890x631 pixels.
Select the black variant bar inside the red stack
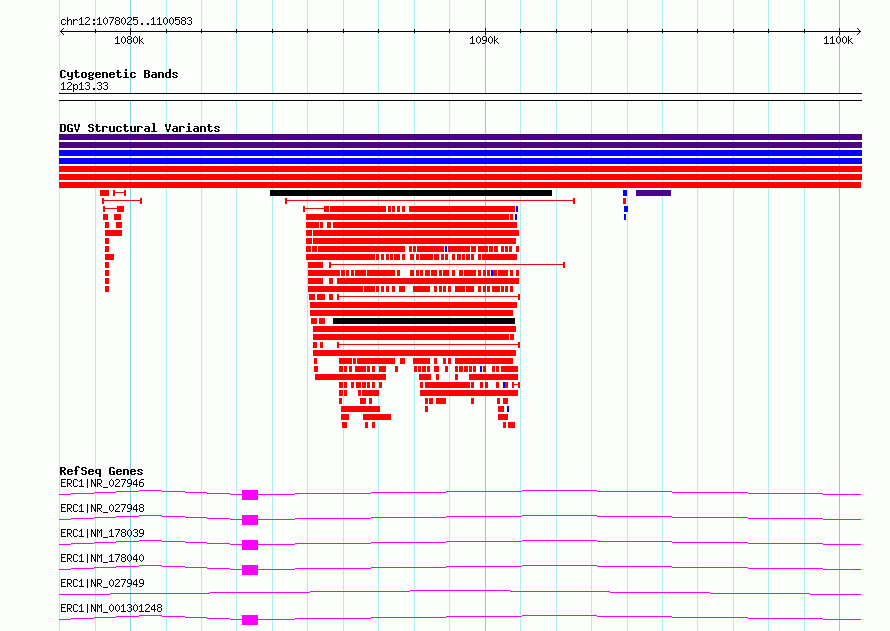[424, 321]
